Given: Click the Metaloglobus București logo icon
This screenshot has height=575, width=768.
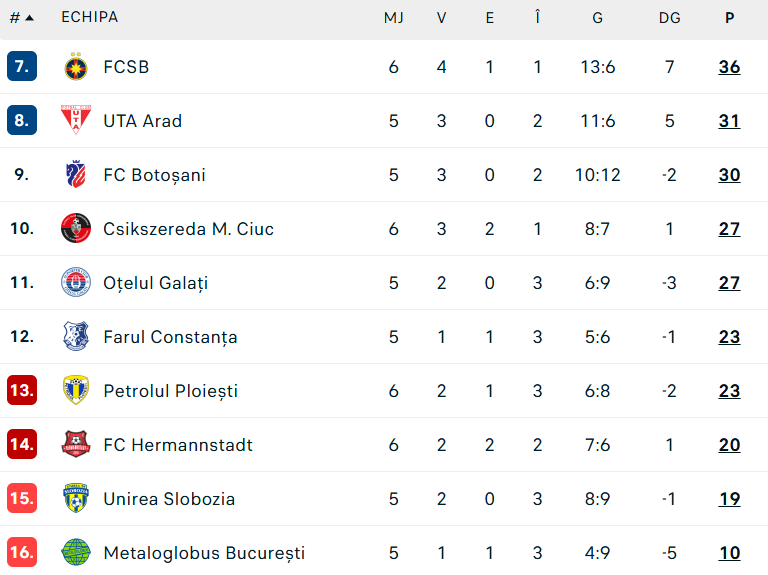Looking at the screenshot, I should point(75,553).
